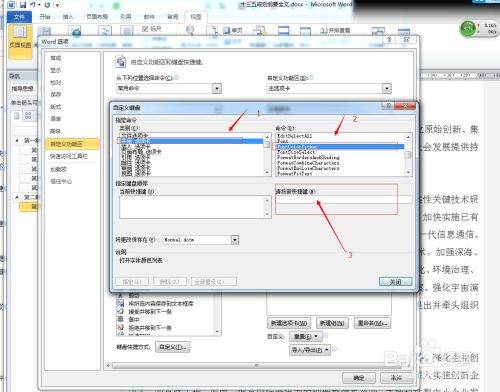This screenshot has height=392, width=500.
Task: Click help button in Word 选项 title bar
Action: coord(389,40)
